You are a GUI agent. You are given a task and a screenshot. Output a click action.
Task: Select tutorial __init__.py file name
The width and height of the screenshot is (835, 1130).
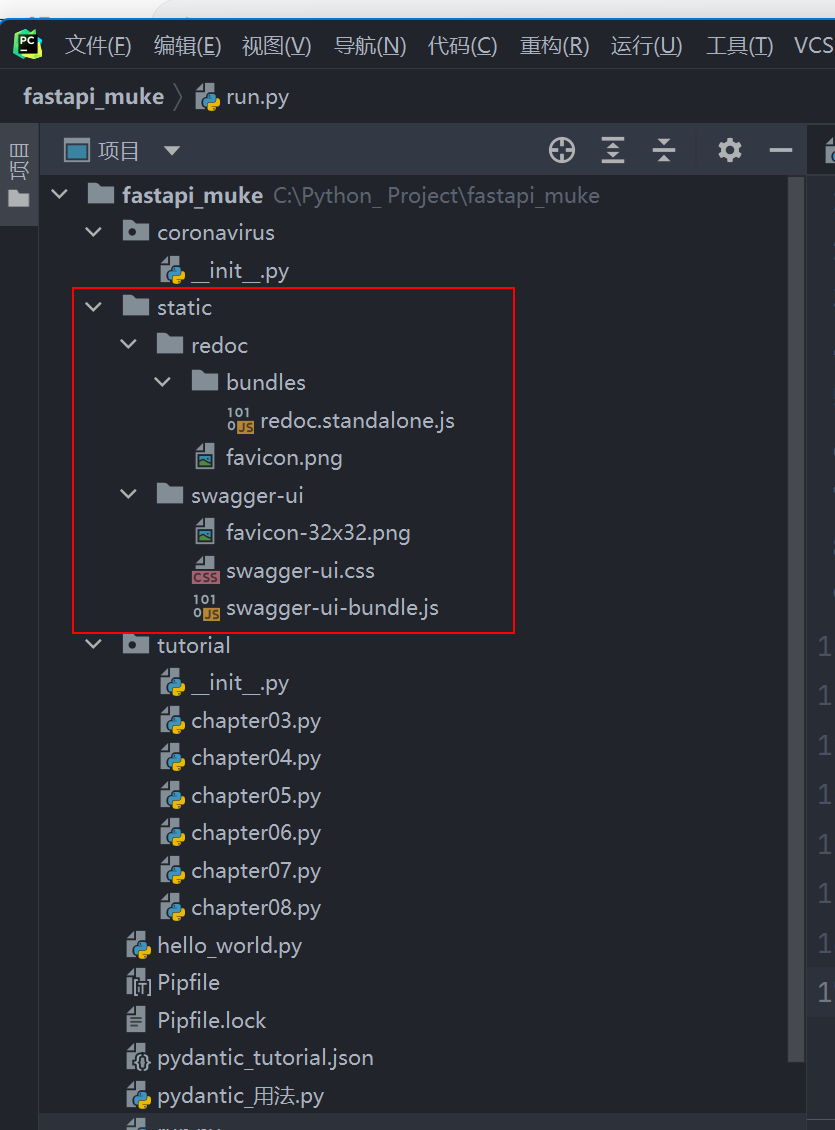click(240, 683)
